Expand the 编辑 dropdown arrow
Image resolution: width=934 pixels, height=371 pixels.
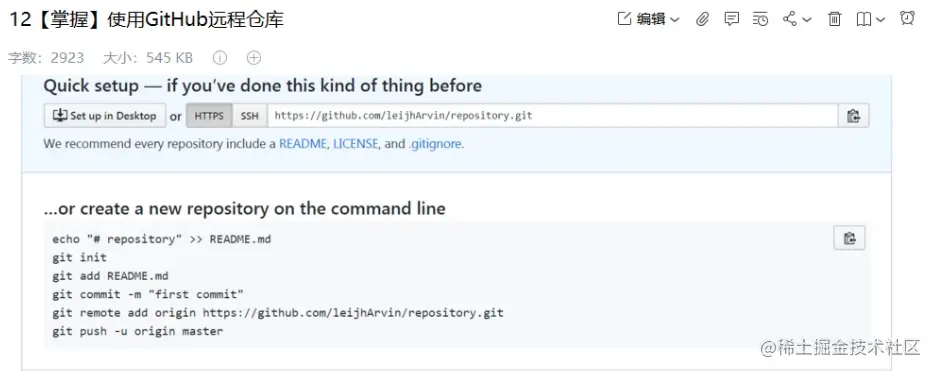coord(674,20)
